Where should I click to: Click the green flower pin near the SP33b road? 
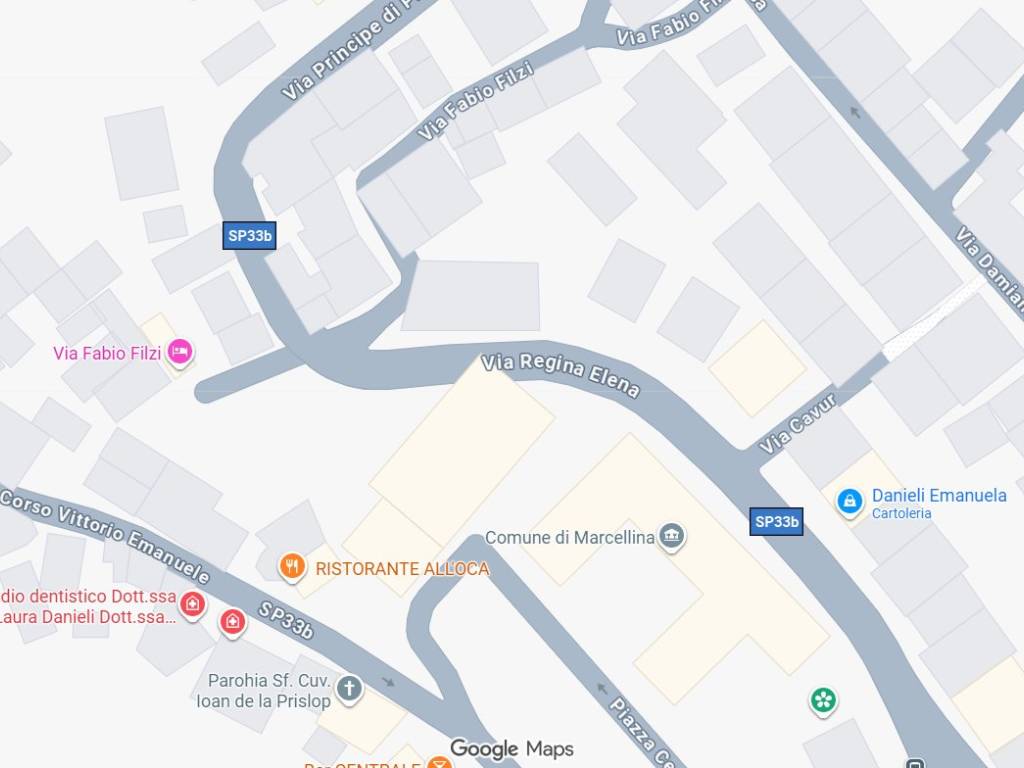click(824, 701)
